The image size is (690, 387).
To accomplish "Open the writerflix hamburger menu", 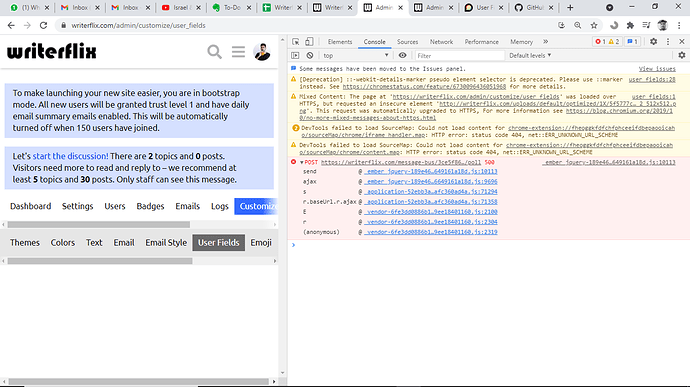I will click(x=238, y=52).
